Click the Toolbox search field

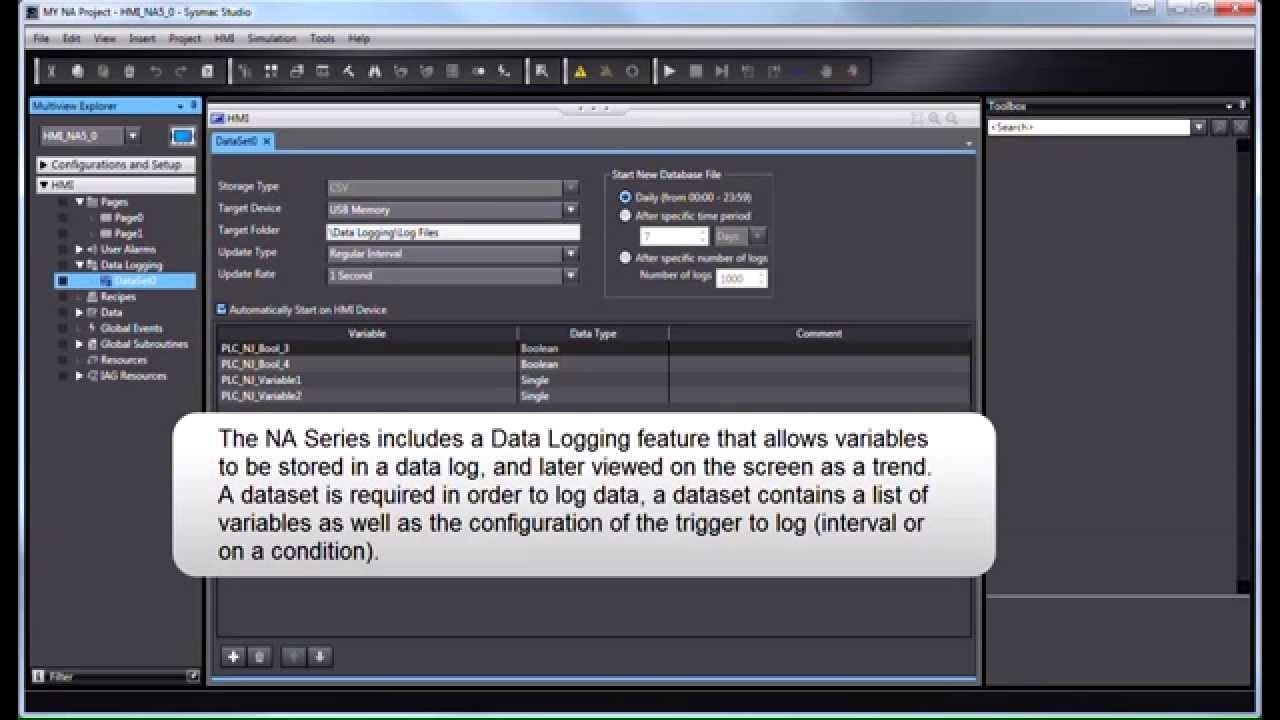(x=1089, y=128)
